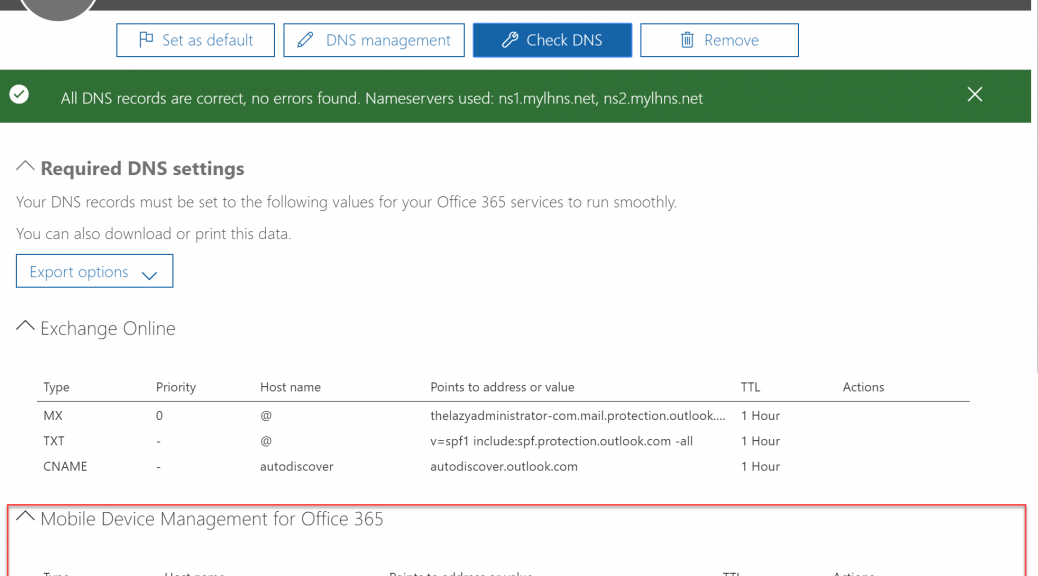Collapse the Exchange Online section

pyautogui.click(x=25, y=326)
